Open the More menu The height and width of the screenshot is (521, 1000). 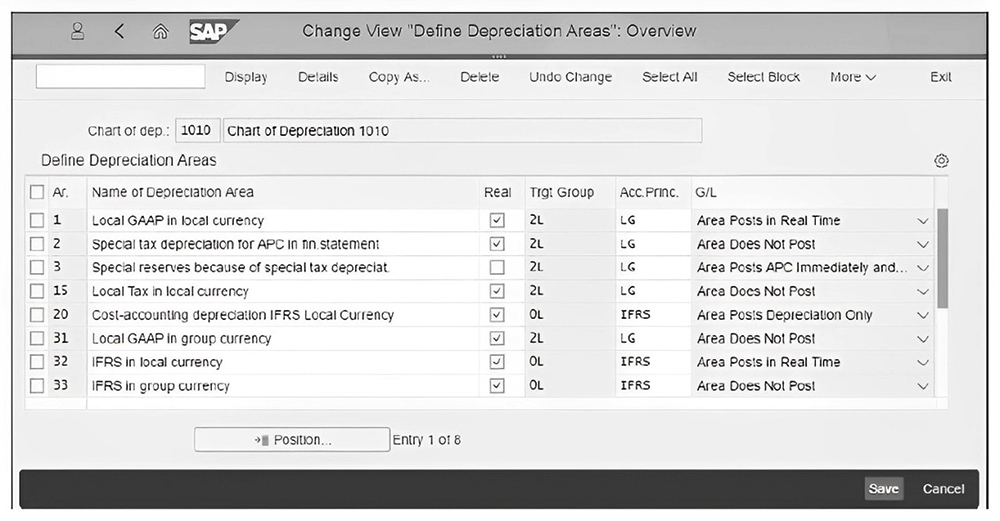(852, 77)
